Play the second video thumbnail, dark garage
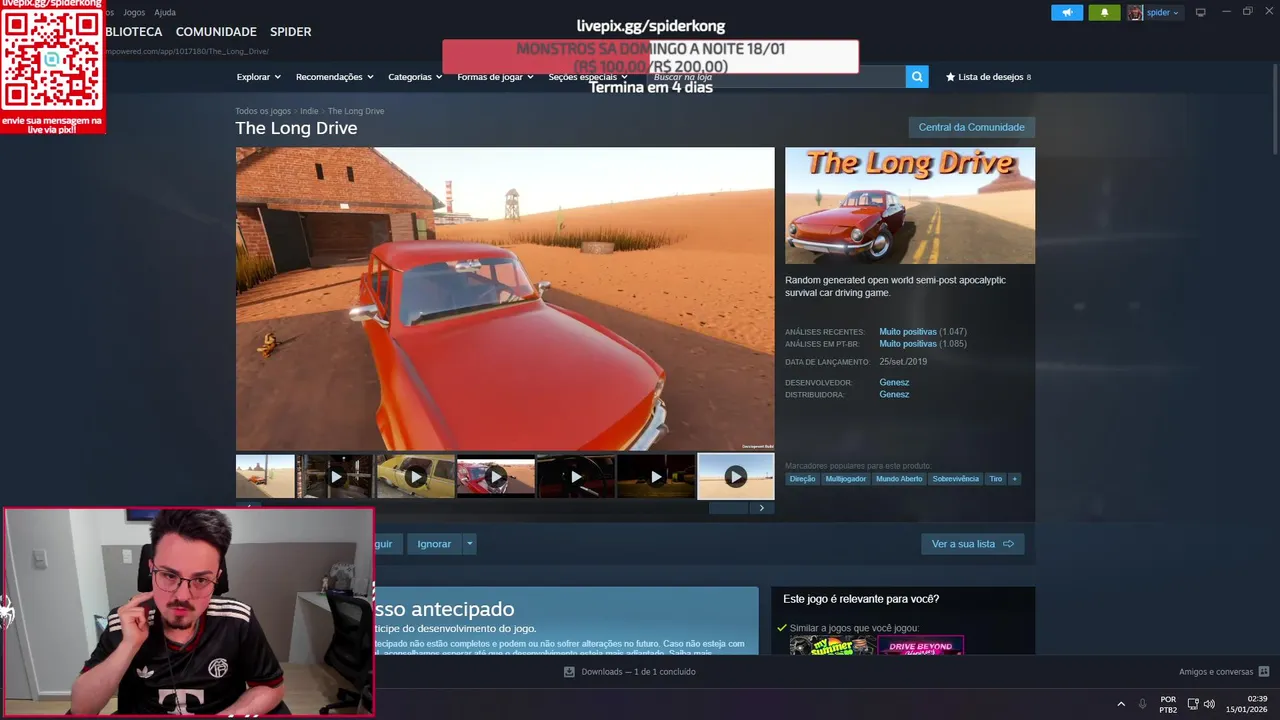 (x=336, y=477)
